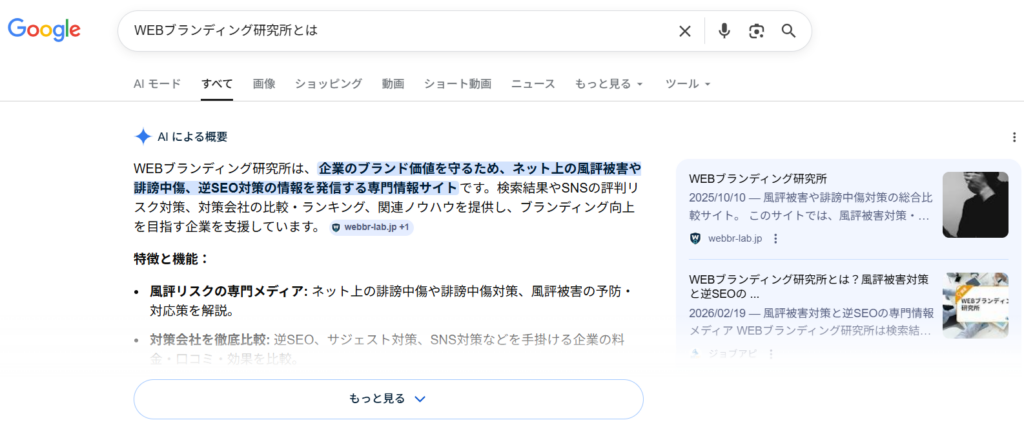Start voice search with microphone icon
Image resolution: width=1024 pixels, height=429 pixels.
[x=724, y=31]
